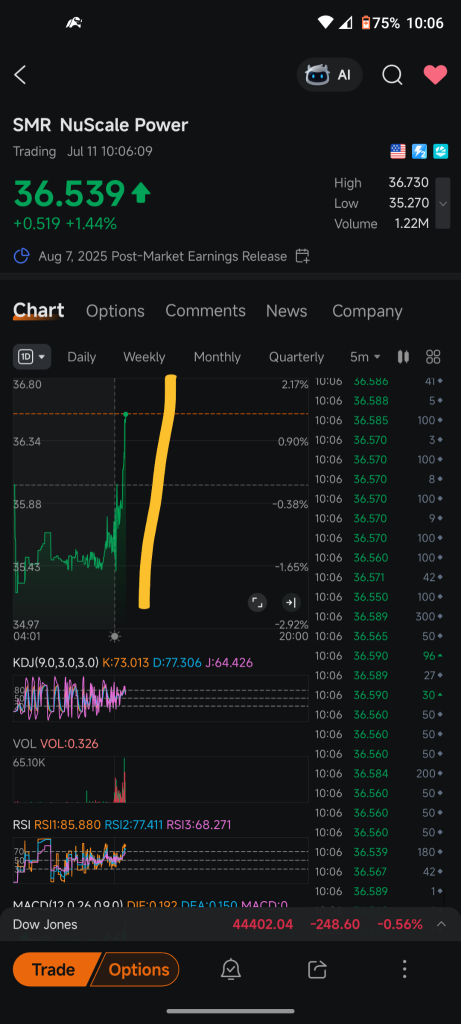The height and width of the screenshot is (1024, 461).
Task: Add earnings date via calendar-plus icon
Action: [302, 256]
